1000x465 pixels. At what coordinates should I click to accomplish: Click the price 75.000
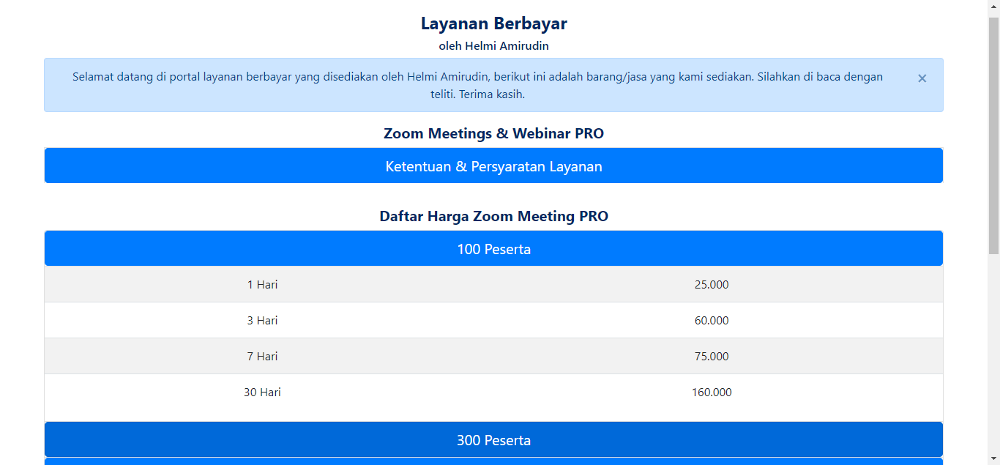click(712, 356)
